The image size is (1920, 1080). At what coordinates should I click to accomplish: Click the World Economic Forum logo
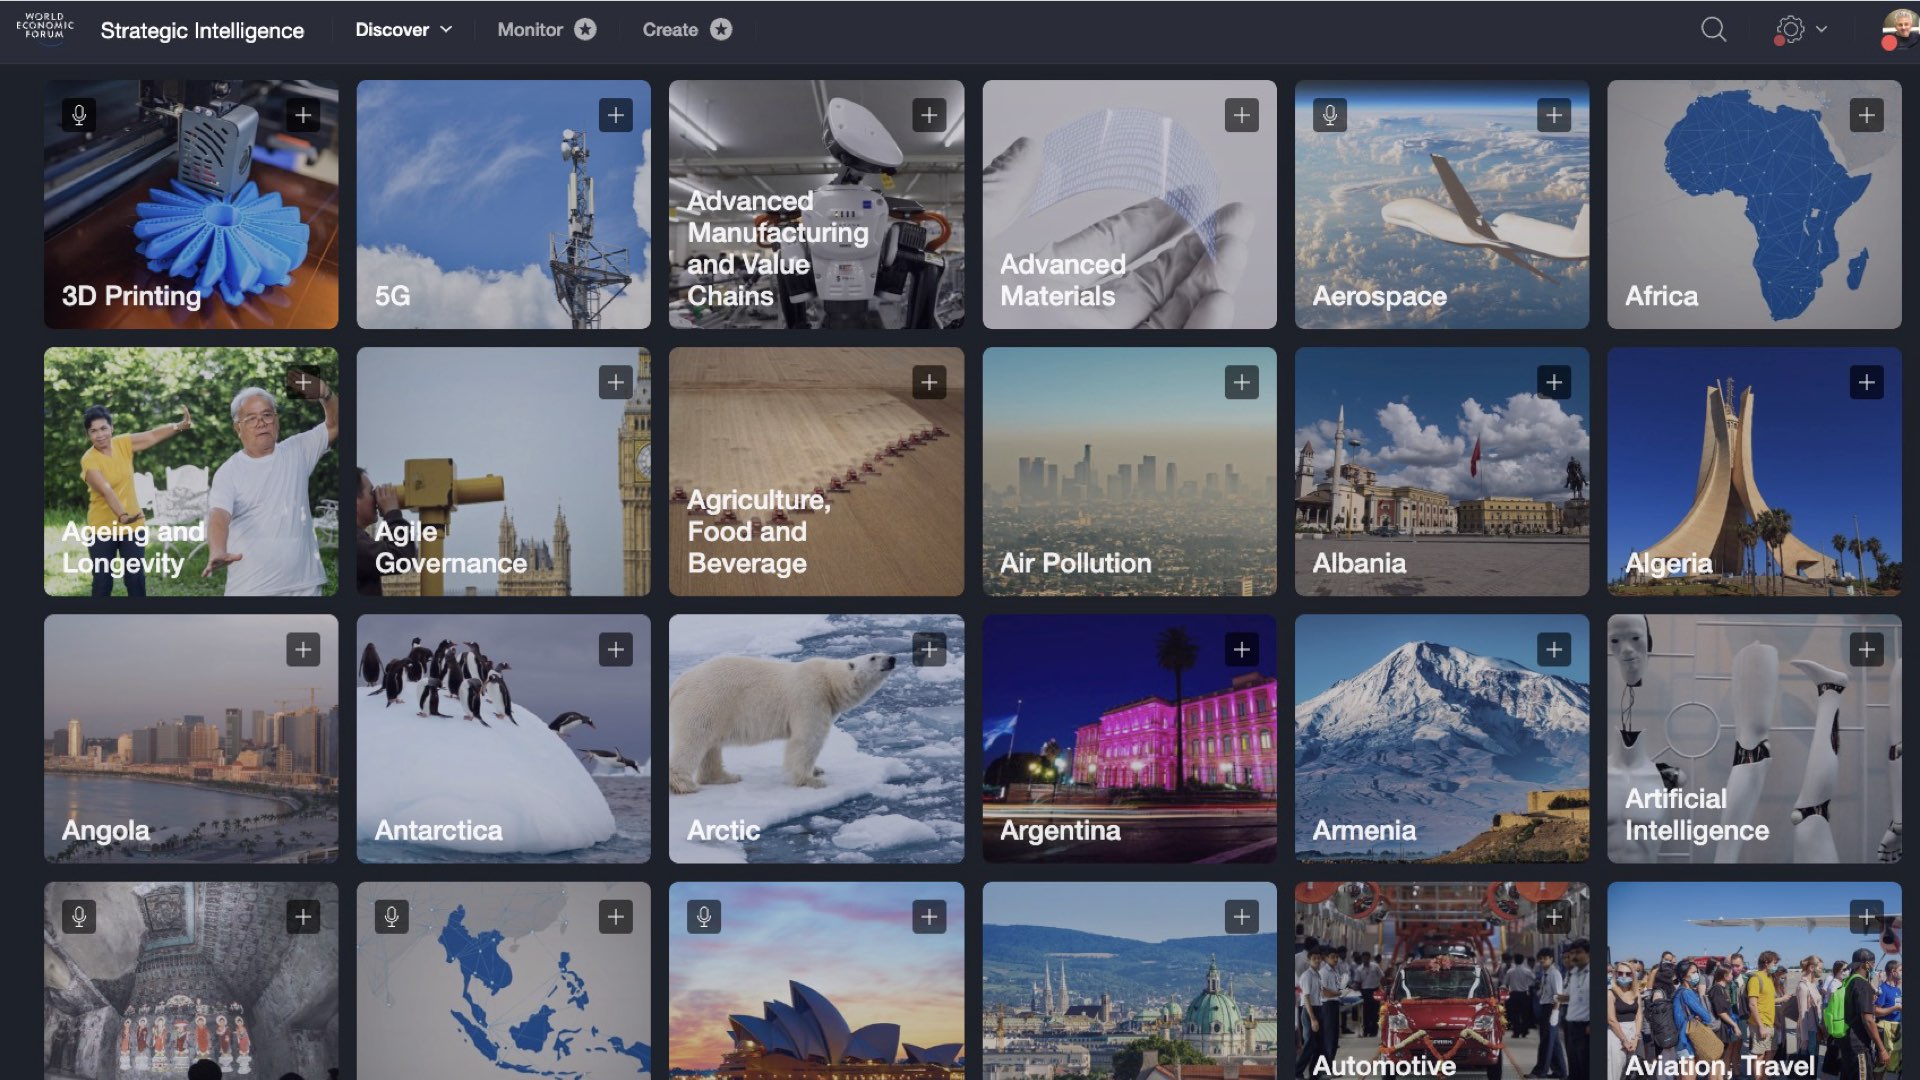(45, 27)
